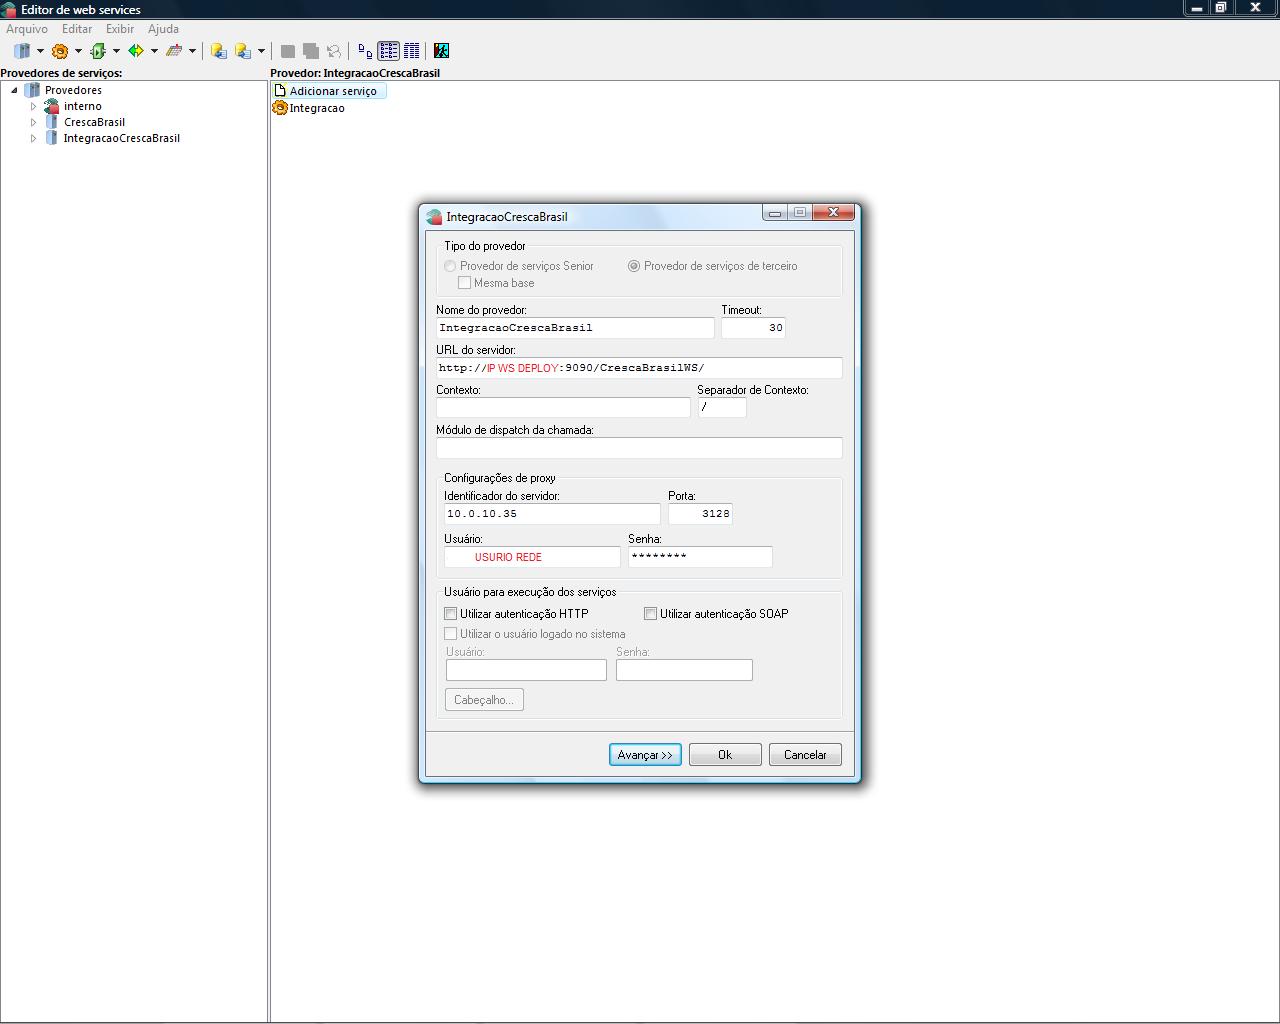Select the interno tree item label
The image size is (1280, 1024).
pos(83,106)
